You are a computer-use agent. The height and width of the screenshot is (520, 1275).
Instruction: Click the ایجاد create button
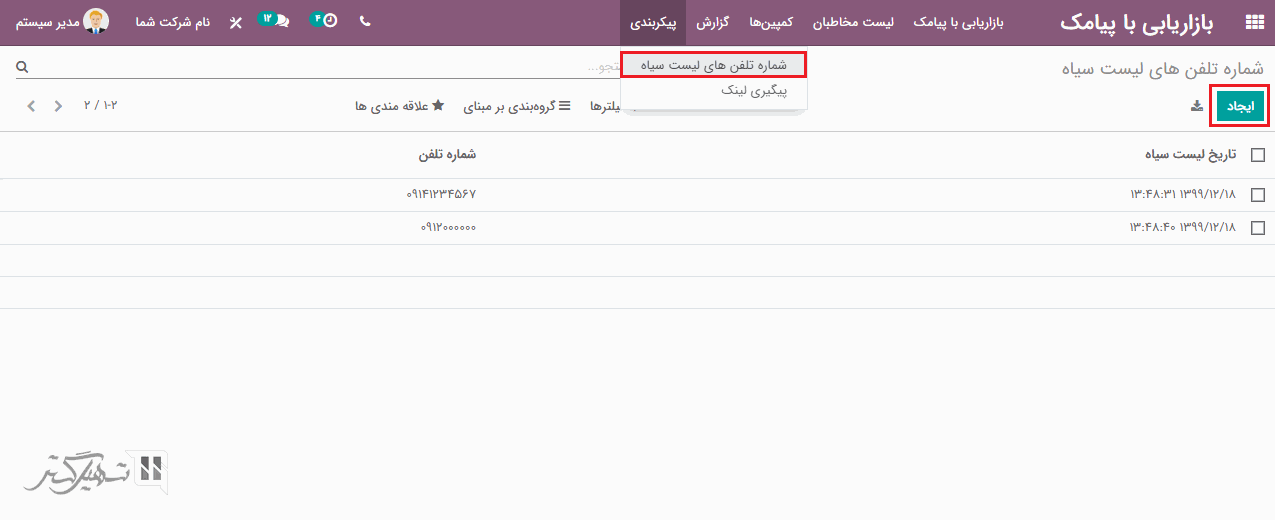(1239, 106)
